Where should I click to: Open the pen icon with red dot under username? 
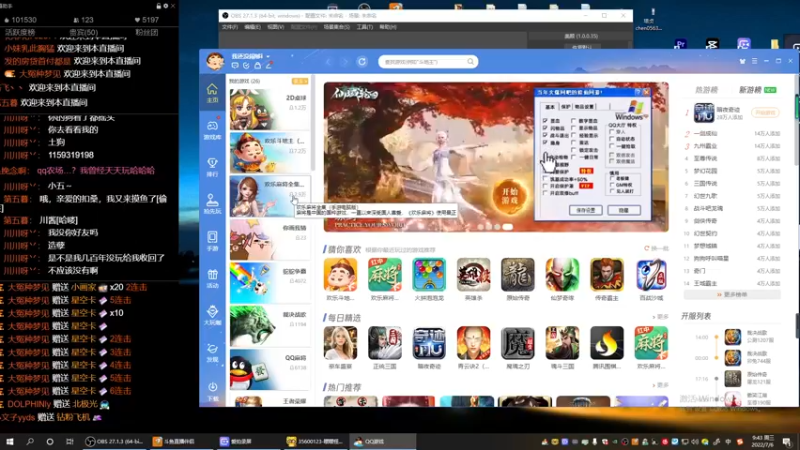click(x=269, y=65)
